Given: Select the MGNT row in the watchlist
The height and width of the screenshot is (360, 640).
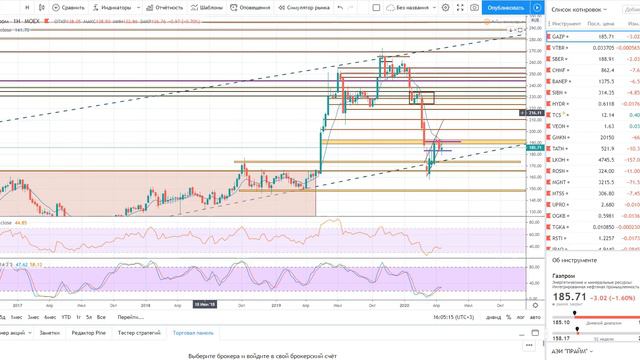Looking at the screenshot, I should coord(593,182).
